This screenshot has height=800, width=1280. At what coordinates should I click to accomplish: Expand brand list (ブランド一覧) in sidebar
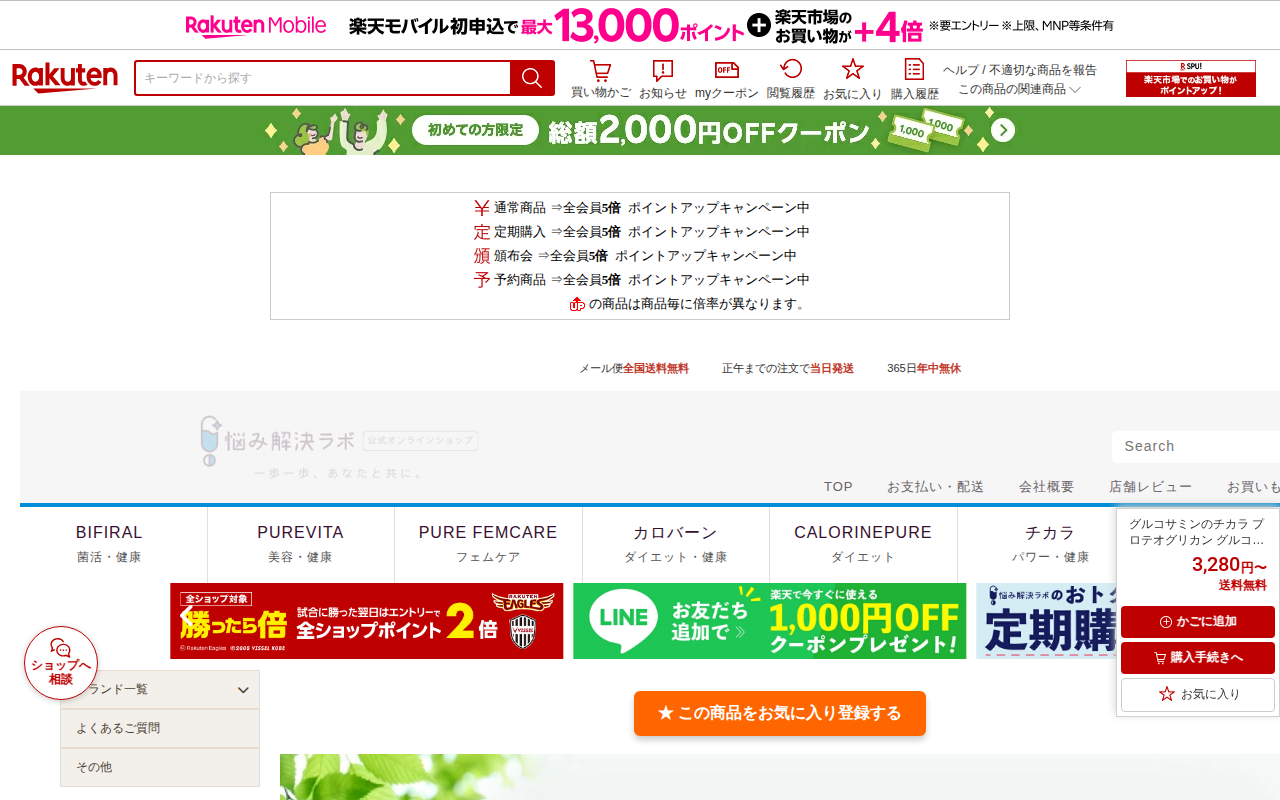point(160,690)
